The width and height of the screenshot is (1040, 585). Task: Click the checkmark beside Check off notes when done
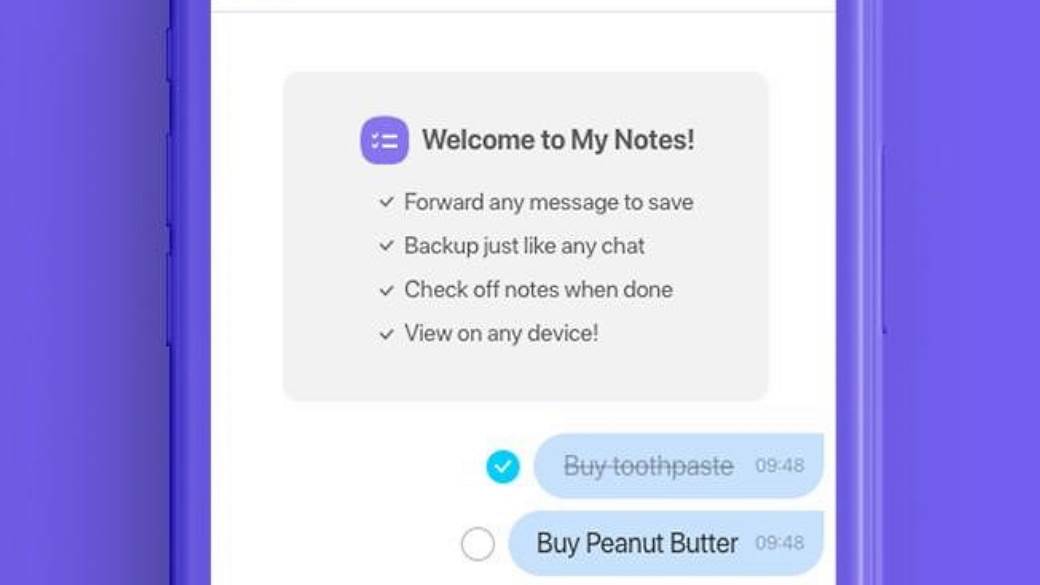385,290
